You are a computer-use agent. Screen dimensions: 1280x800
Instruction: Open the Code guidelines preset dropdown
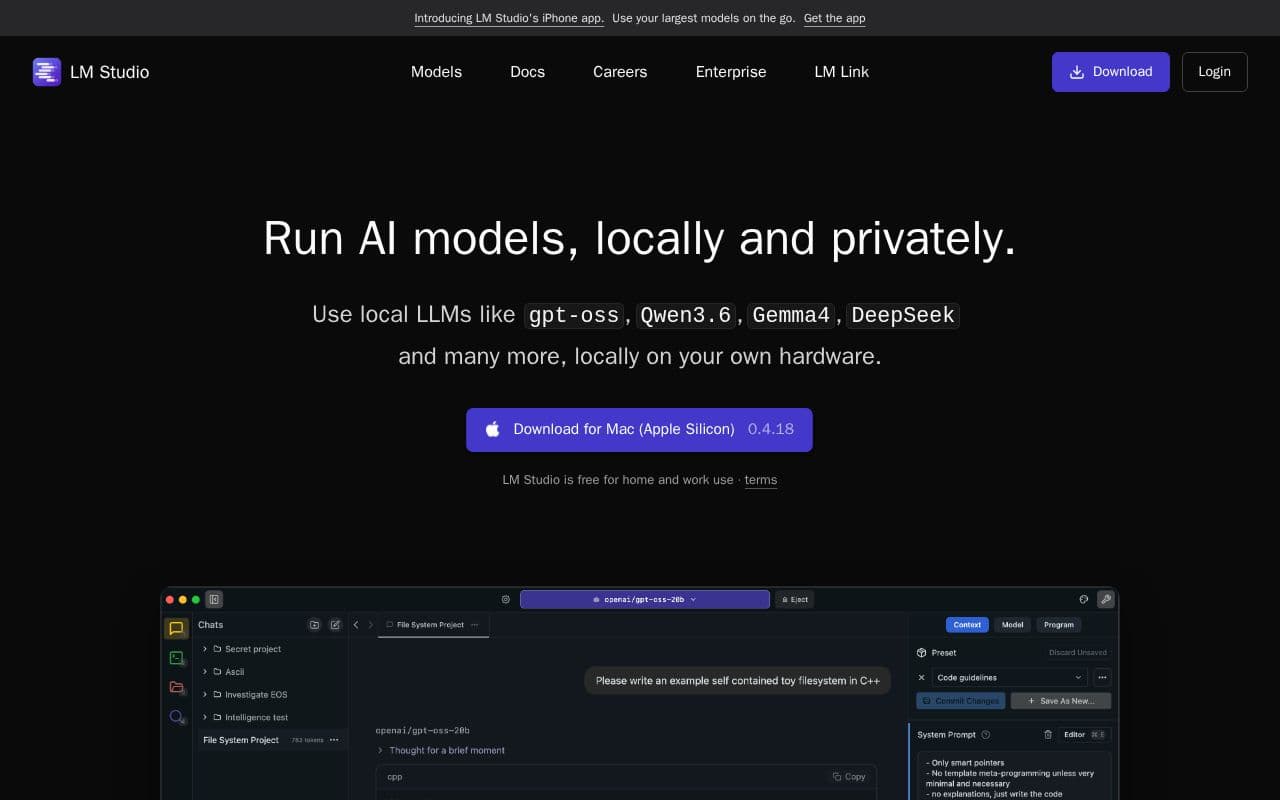tap(1010, 677)
